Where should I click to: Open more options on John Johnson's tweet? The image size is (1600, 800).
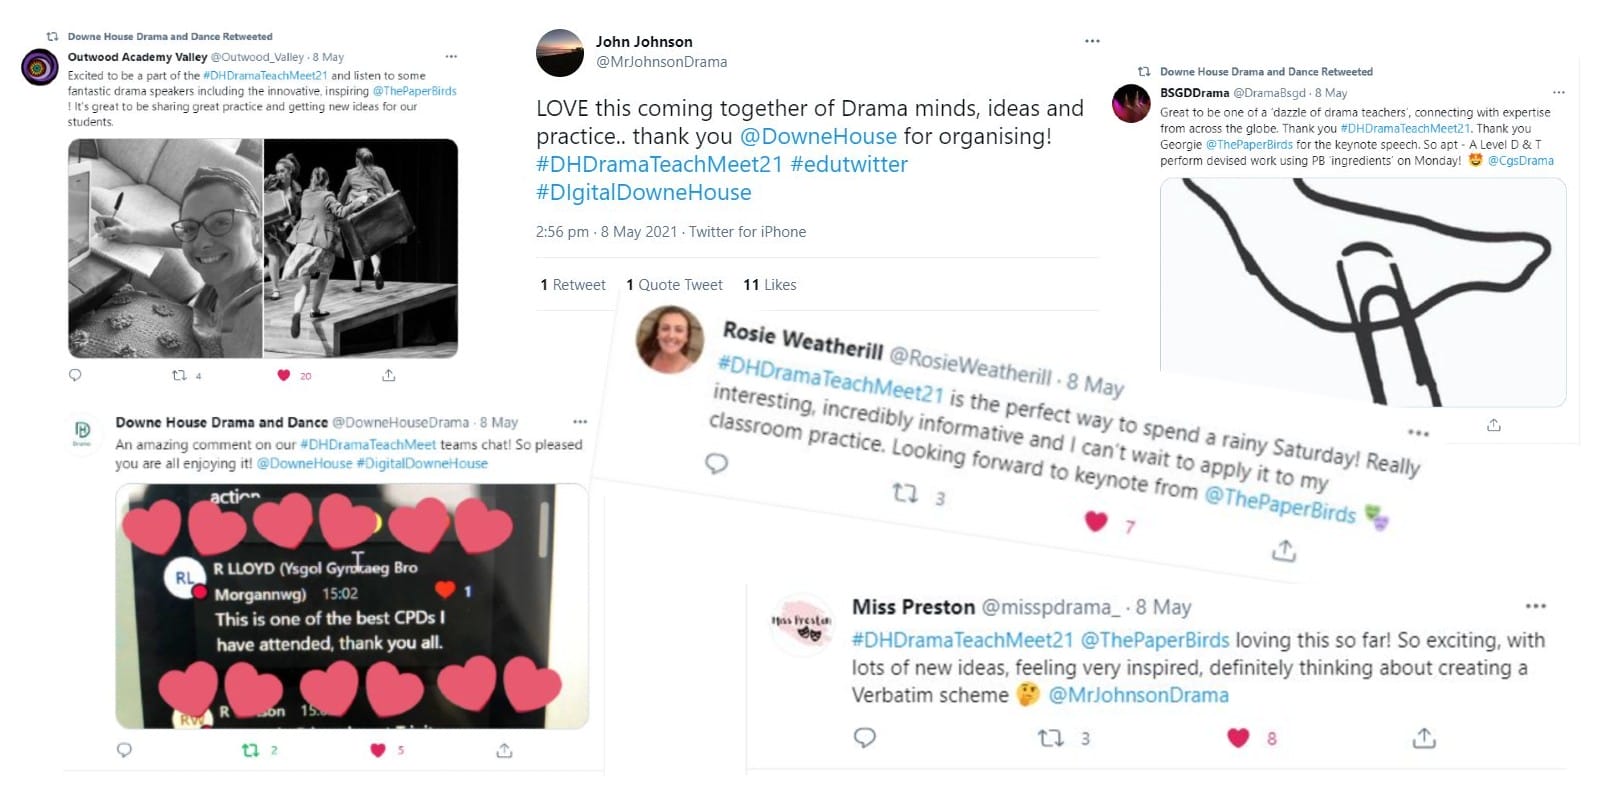coord(1092,41)
